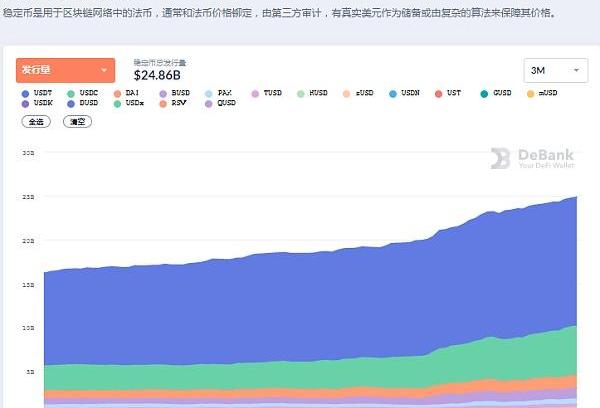Screen dimensions: 600x408
Task: Click the 清空 clear-all button
Action: coord(77,122)
